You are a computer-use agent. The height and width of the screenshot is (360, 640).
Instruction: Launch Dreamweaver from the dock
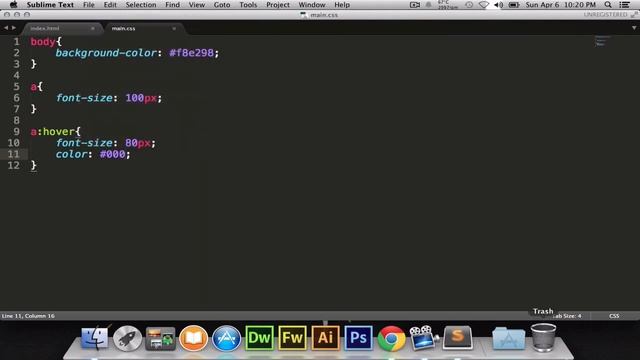259,338
